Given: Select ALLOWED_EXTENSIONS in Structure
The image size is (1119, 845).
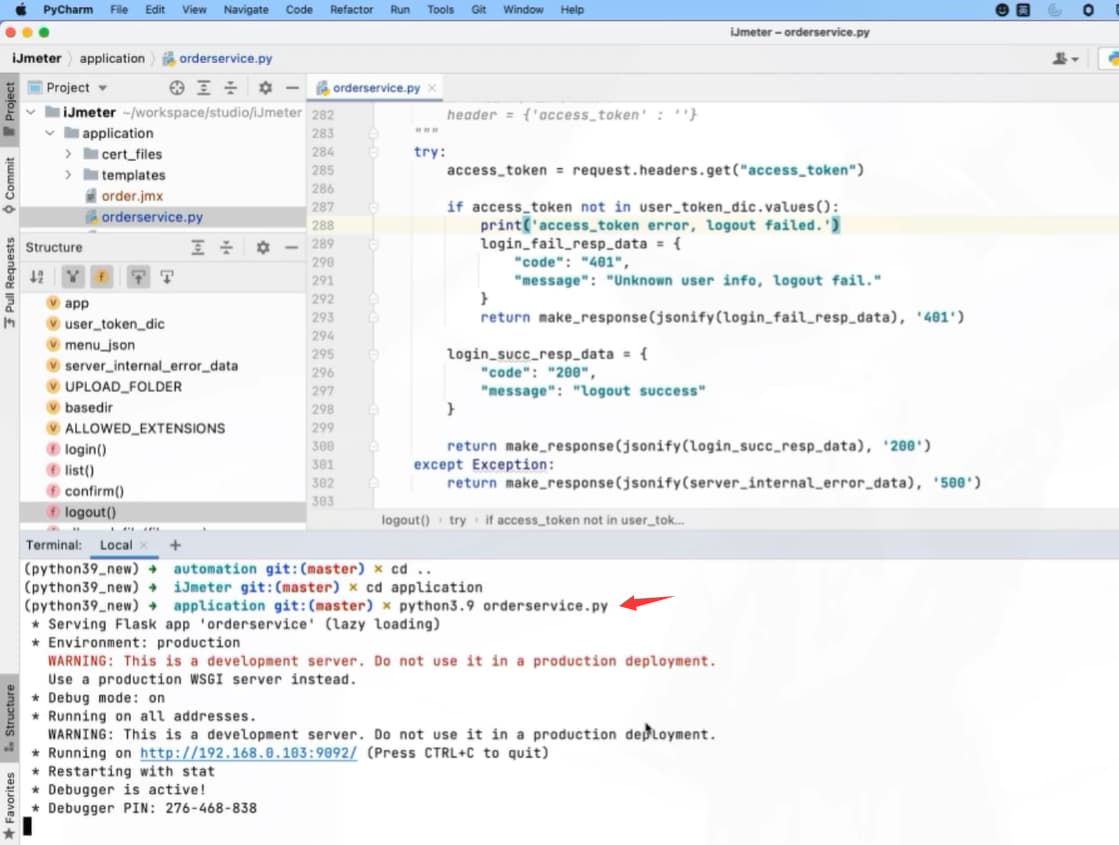Looking at the screenshot, I should tap(144, 428).
